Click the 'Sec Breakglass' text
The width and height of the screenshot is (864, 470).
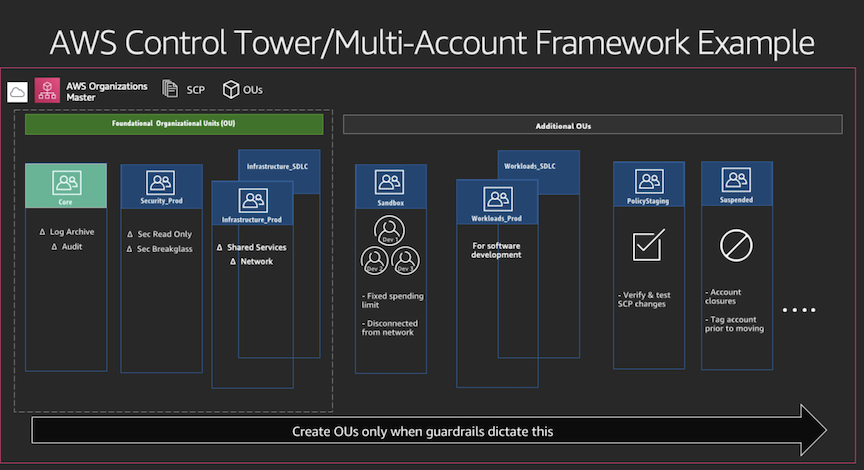click(x=165, y=249)
